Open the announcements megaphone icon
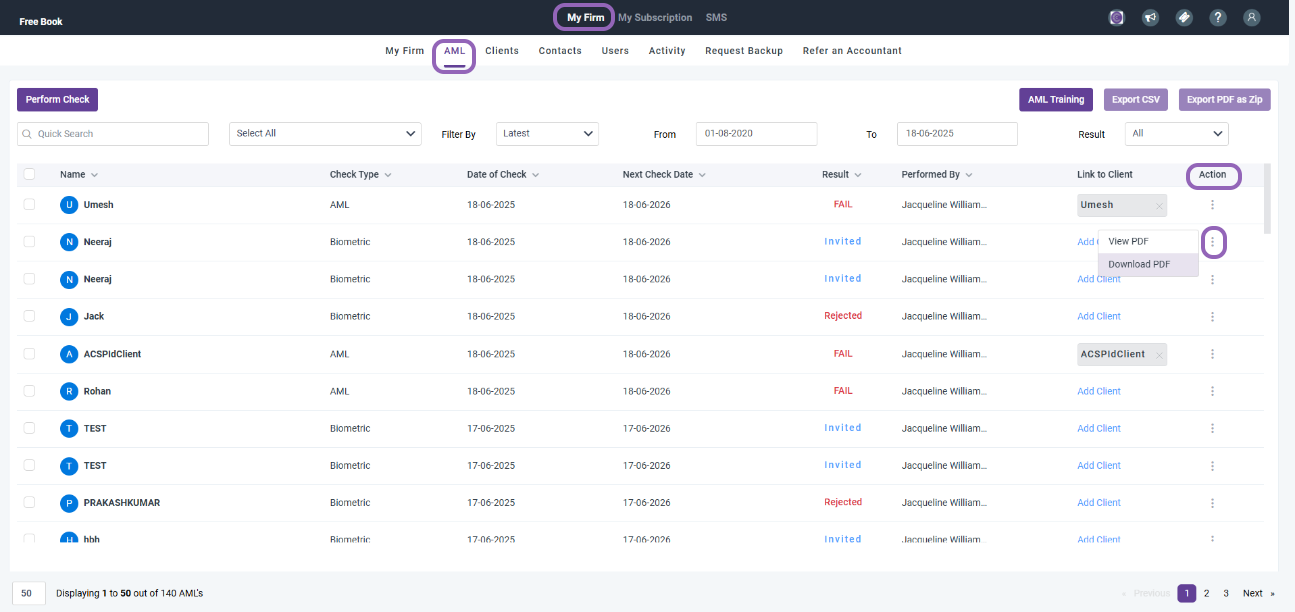The image size is (1295, 612). click(x=1151, y=18)
